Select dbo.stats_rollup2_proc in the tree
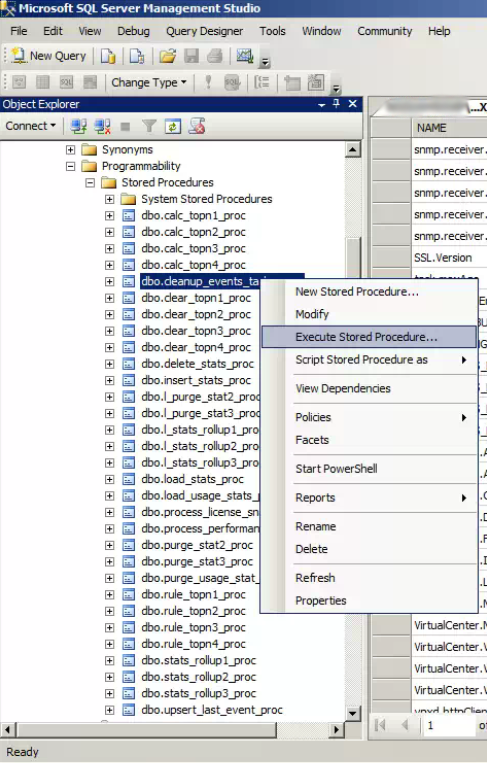487x763 pixels. [198, 677]
